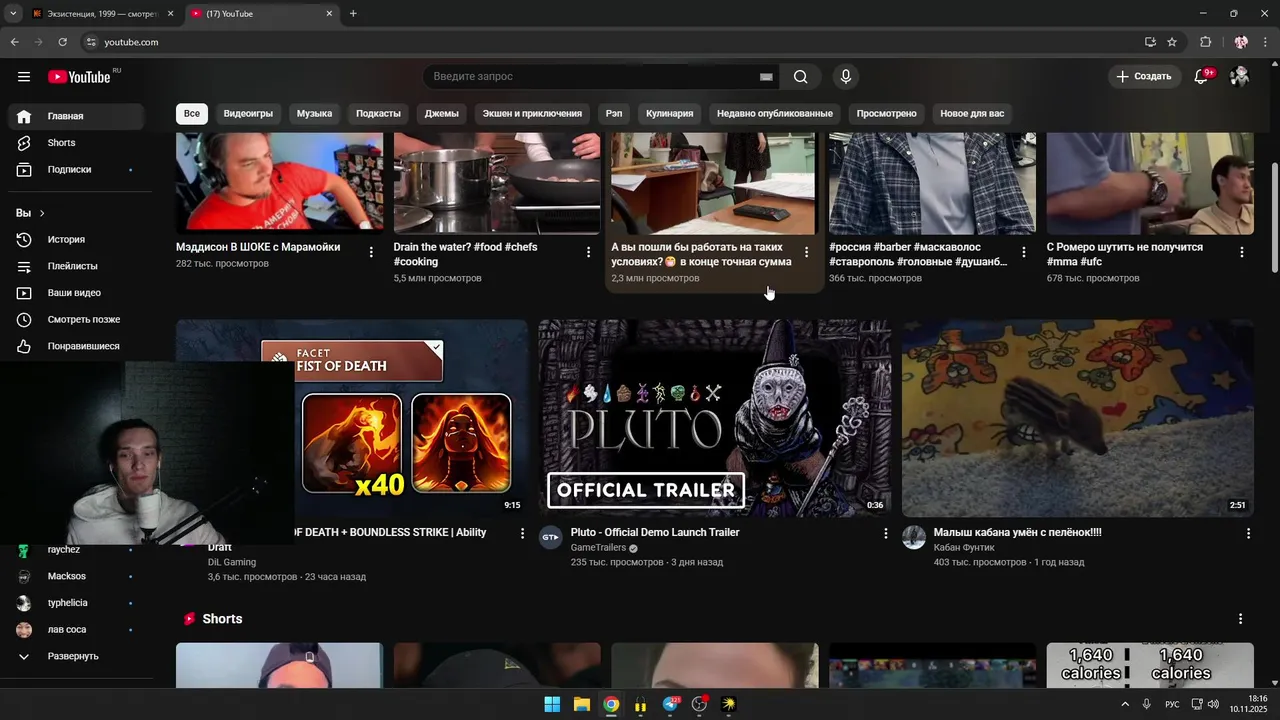Open File Explorer from the taskbar
The width and height of the screenshot is (1280, 720).
click(x=581, y=704)
